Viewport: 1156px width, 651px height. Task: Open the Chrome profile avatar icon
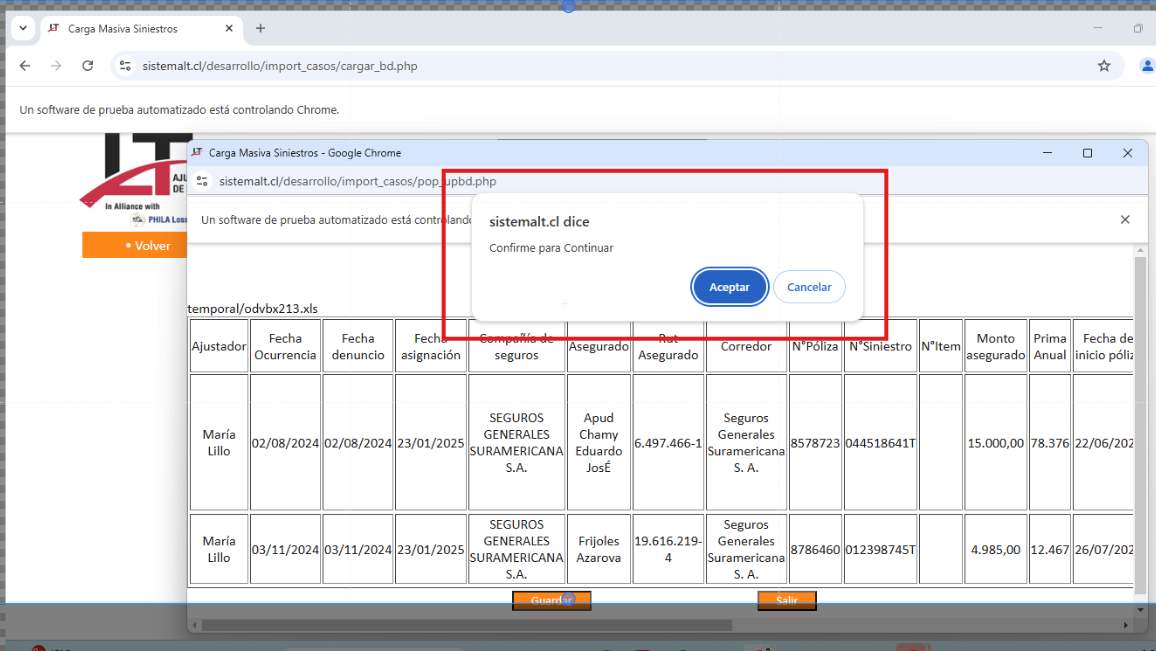click(x=1146, y=66)
